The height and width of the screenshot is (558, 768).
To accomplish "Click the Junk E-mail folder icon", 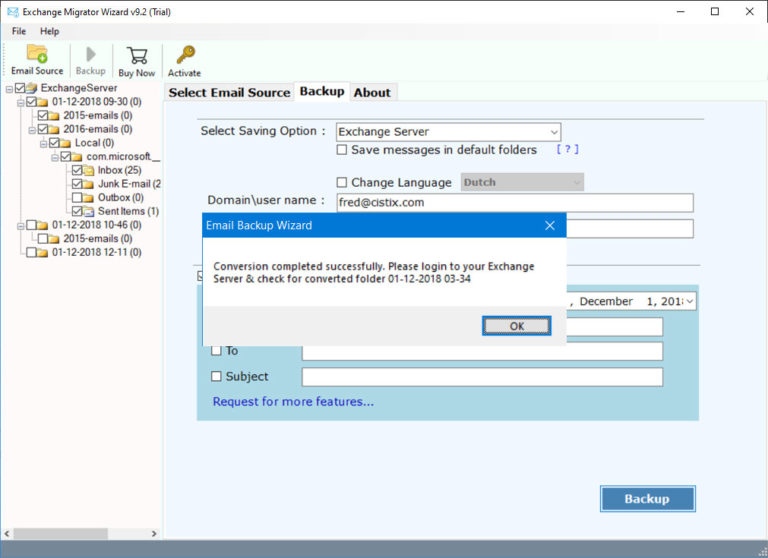I will coord(88,184).
